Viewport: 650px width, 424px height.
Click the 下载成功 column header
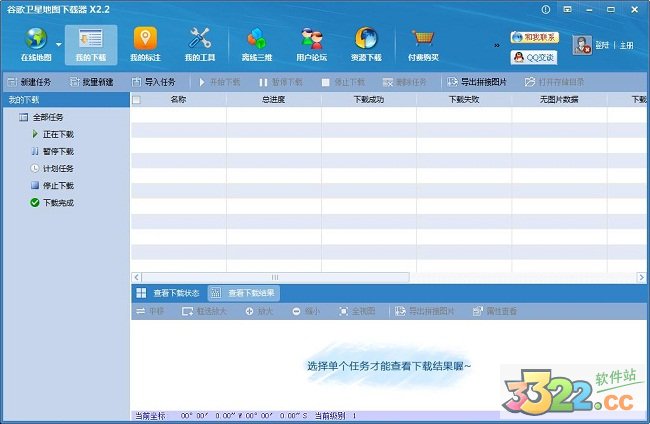coord(369,99)
